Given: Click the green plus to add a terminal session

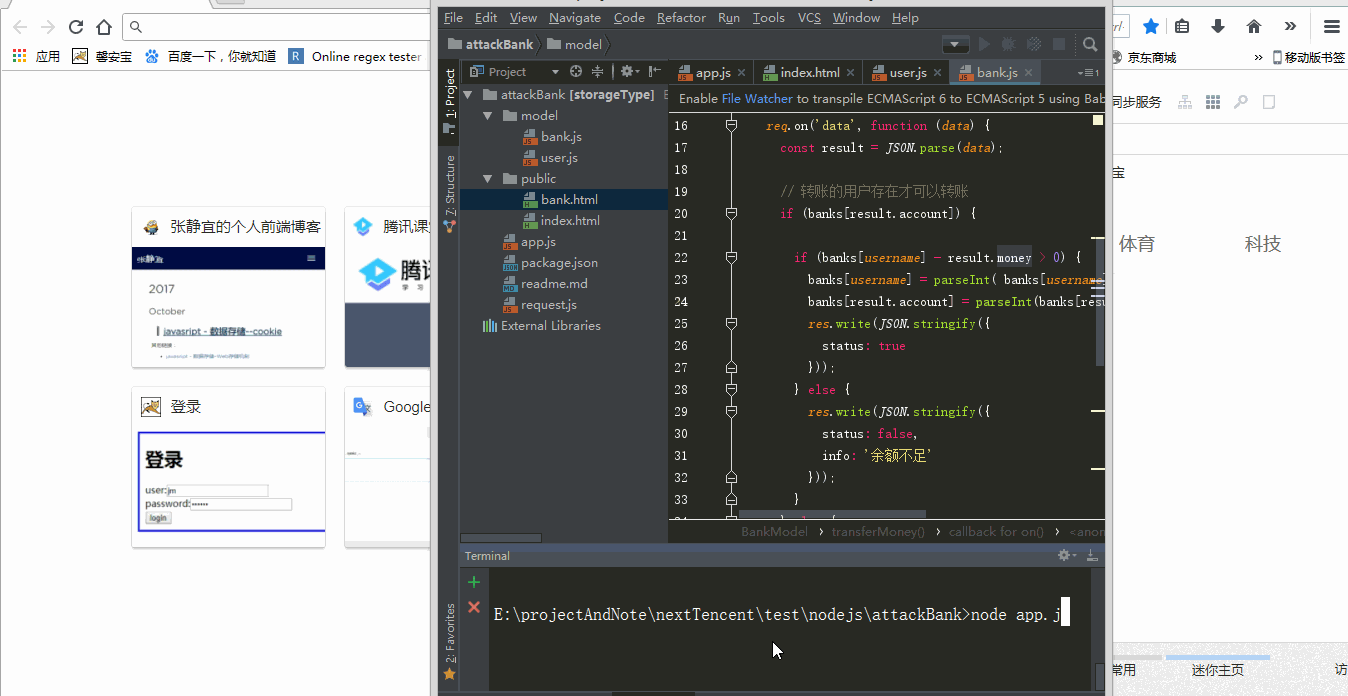Looking at the screenshot, I should [x=474, y=582].
